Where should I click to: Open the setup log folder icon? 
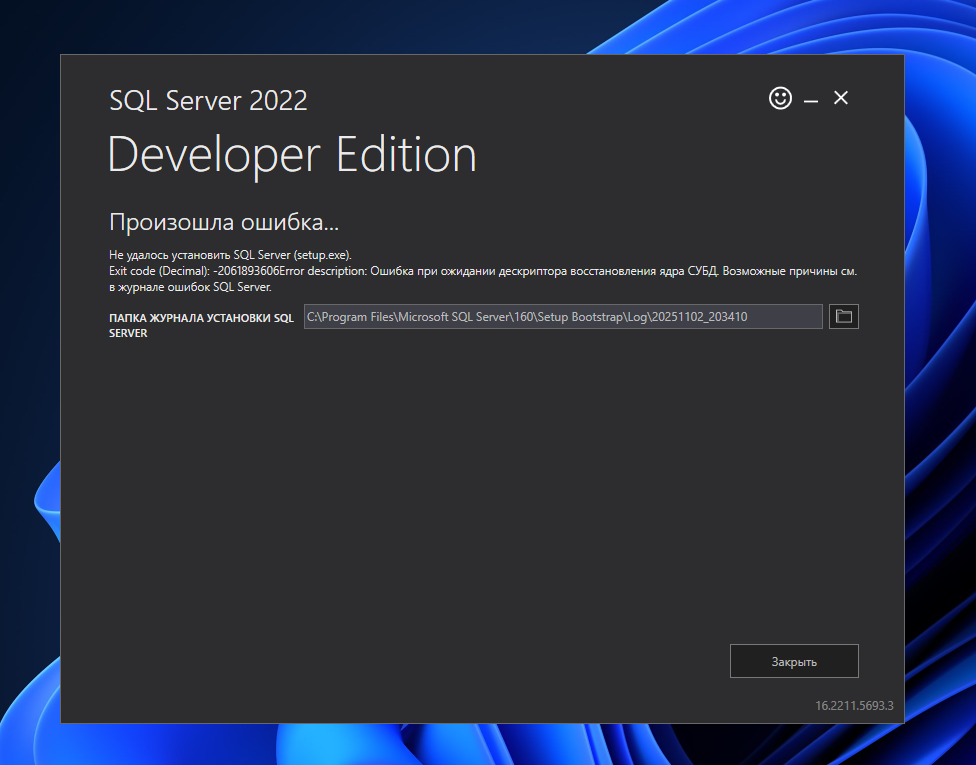tap(843, 317)
